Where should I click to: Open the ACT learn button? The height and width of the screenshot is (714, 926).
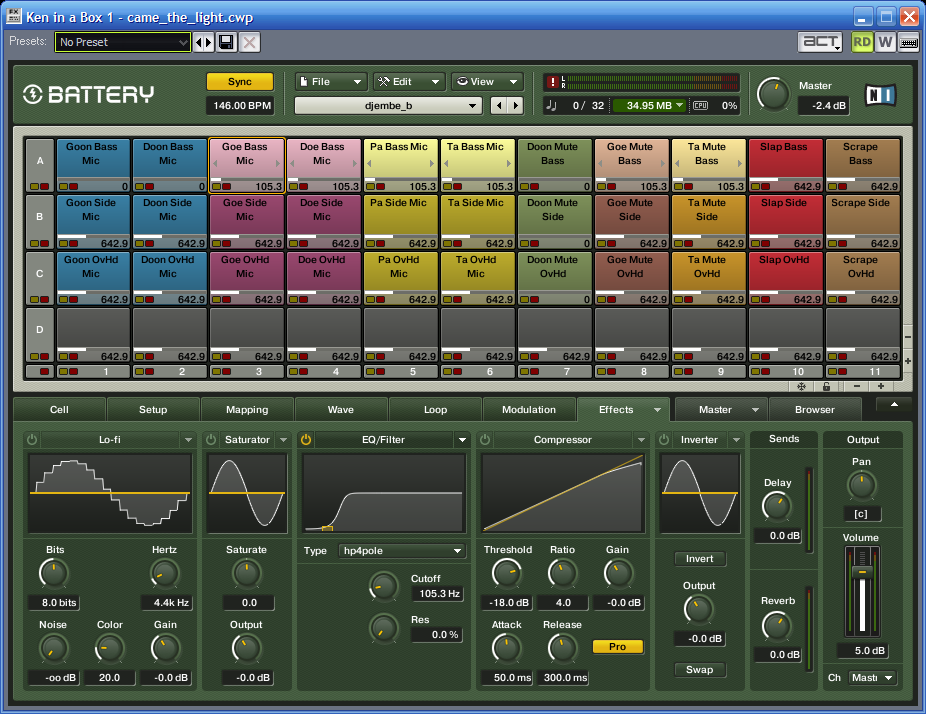click(821, 42)
